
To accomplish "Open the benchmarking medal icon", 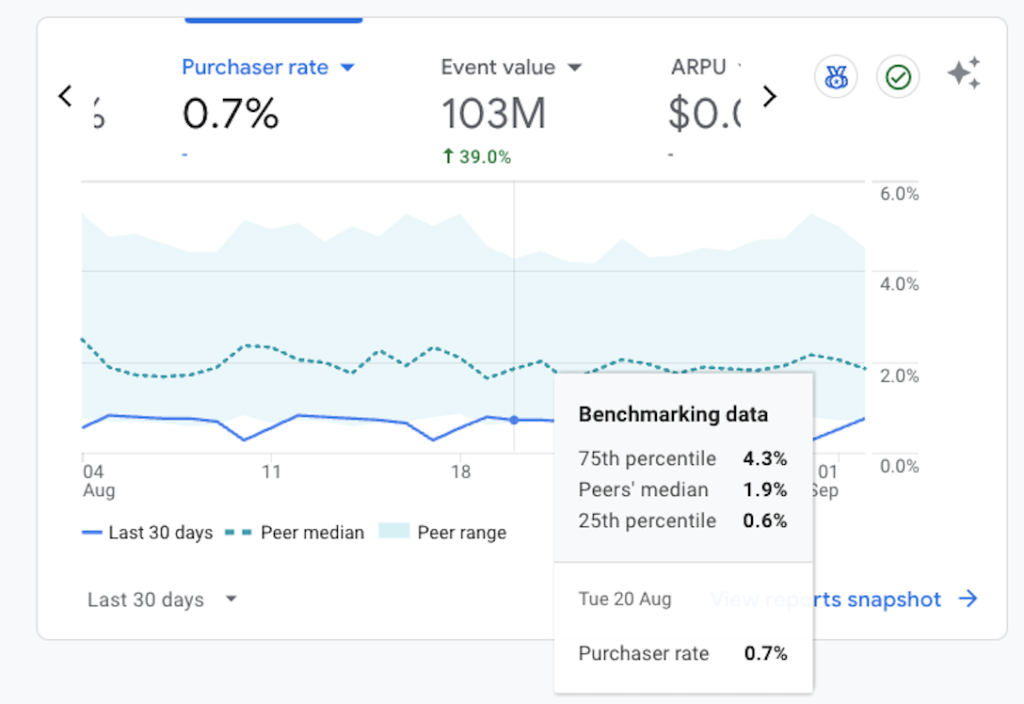I will [835, 76].
